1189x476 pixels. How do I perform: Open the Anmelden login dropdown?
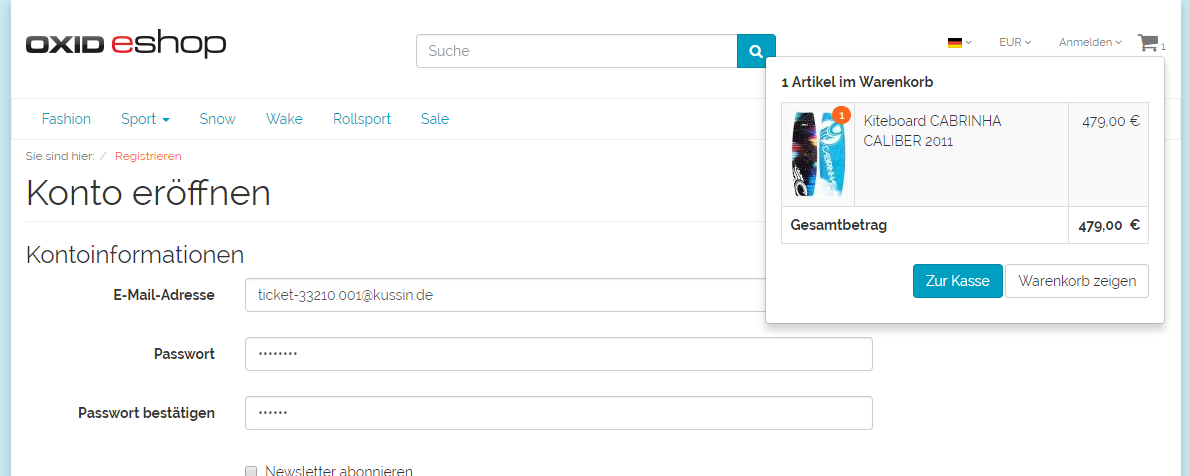pyautogui.click(x=1089, y=43)
